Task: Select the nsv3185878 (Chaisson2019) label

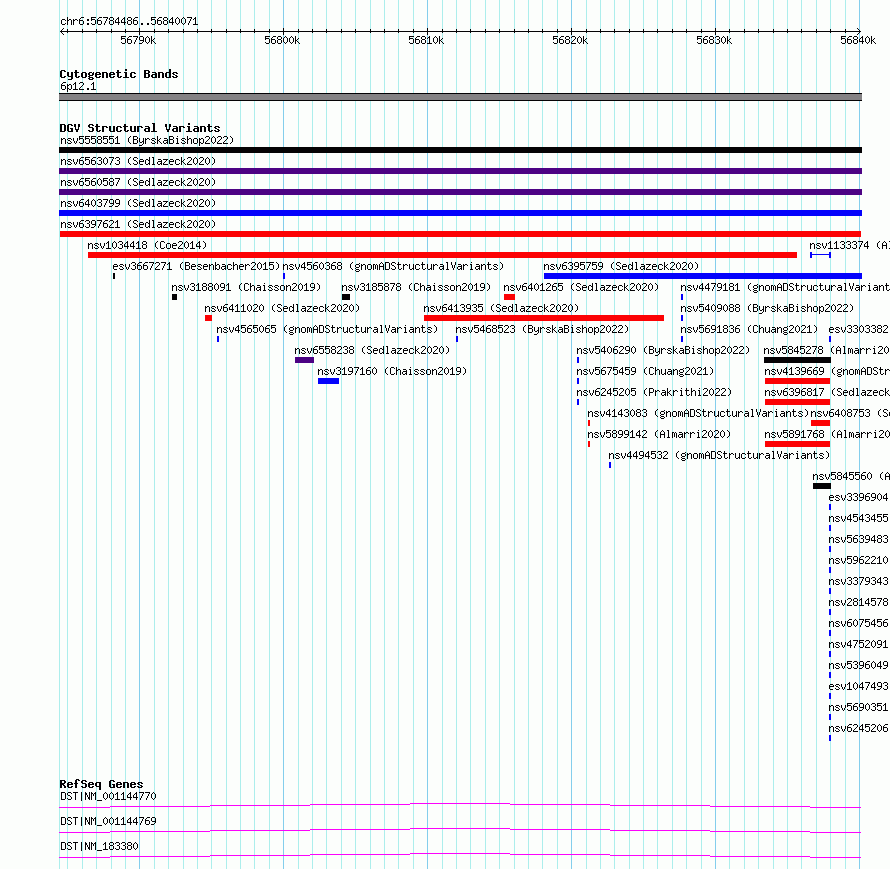Action: [x=416, y=287]
